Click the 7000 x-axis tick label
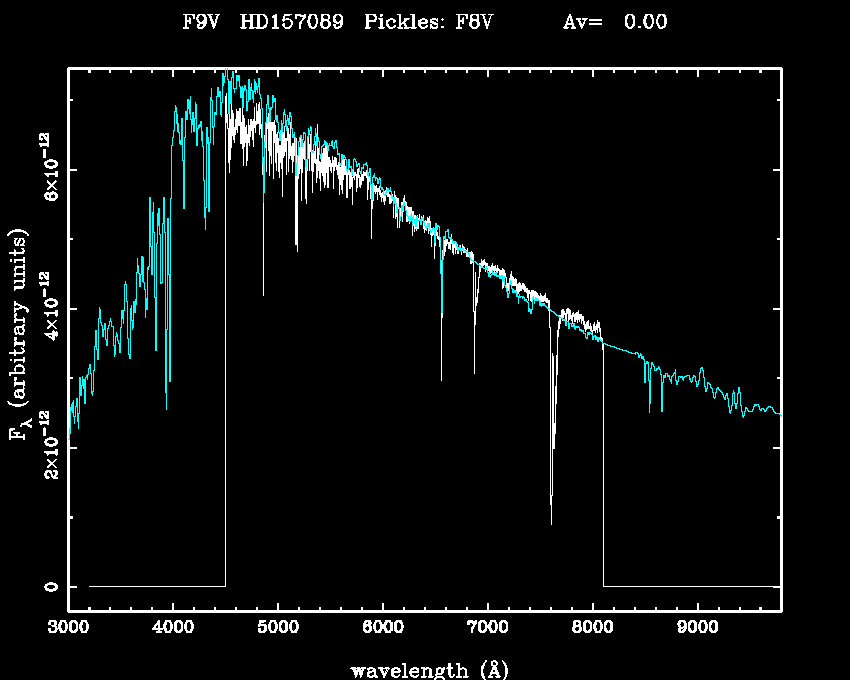The width and height of the screenshot is (850, 680). click(487, 630)
